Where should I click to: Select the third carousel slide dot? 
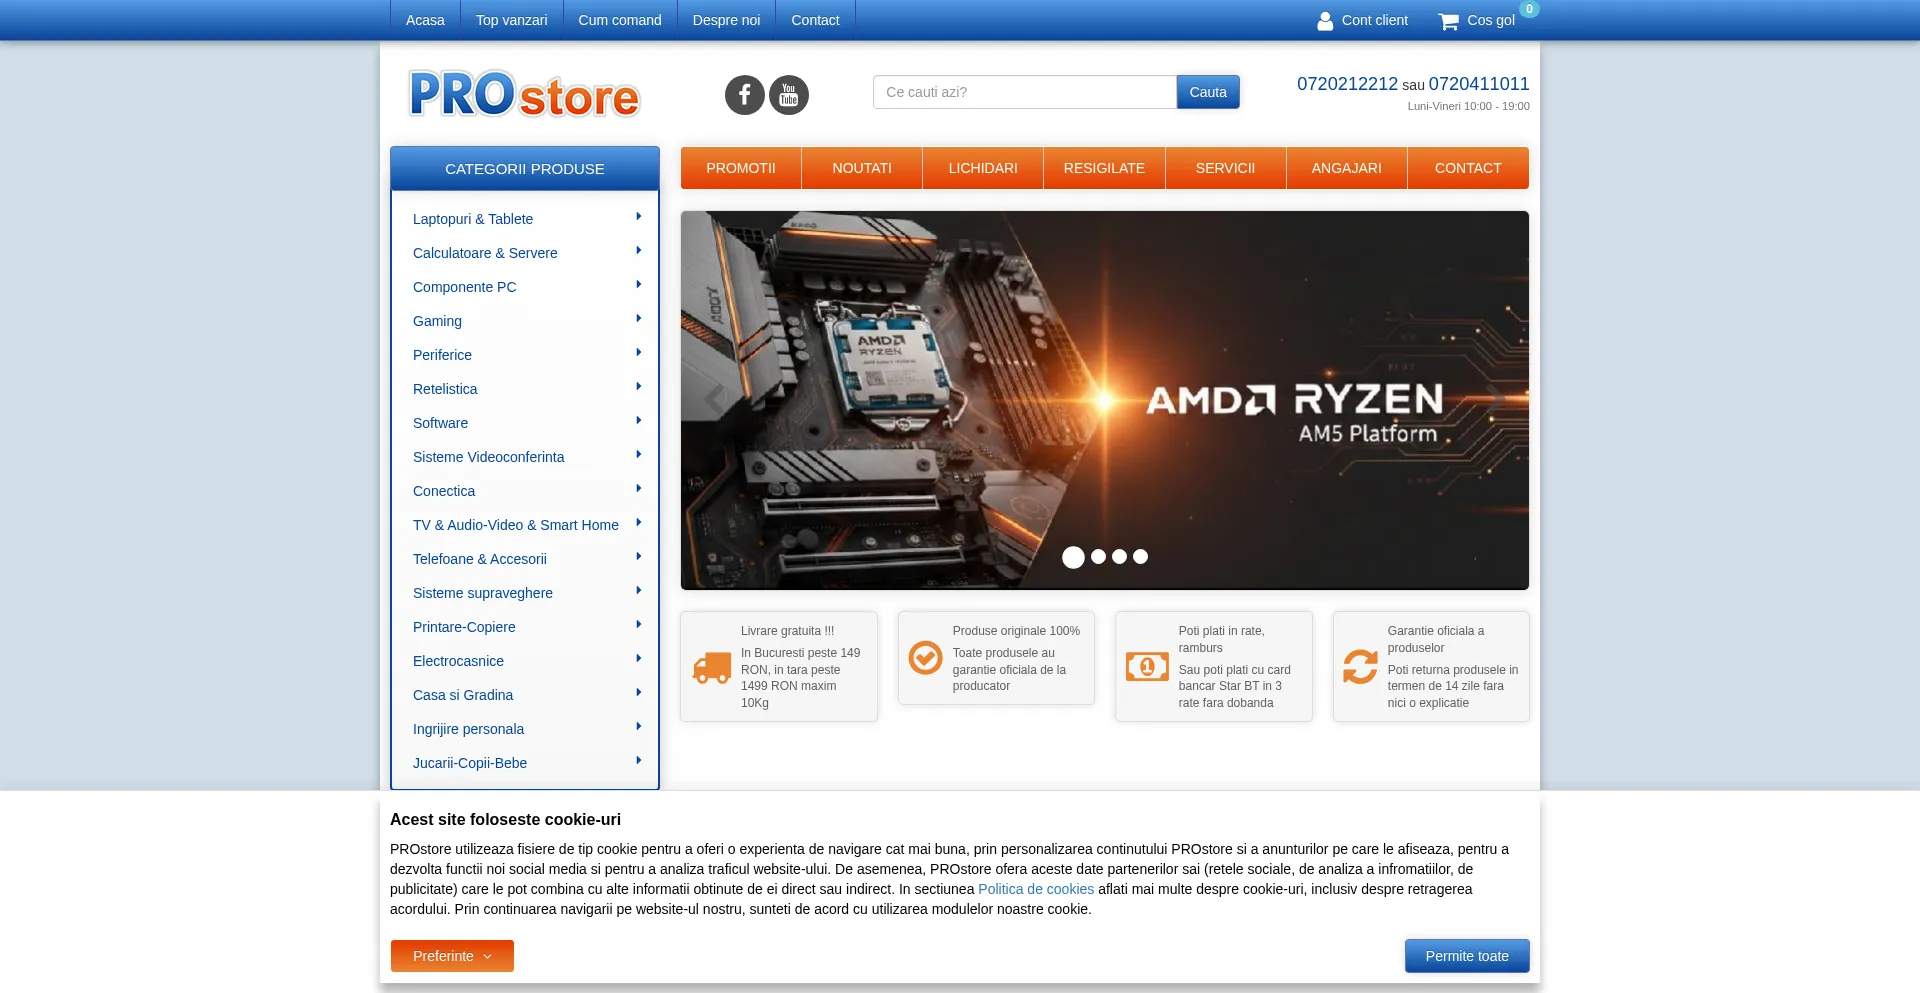click(1120, 556)
